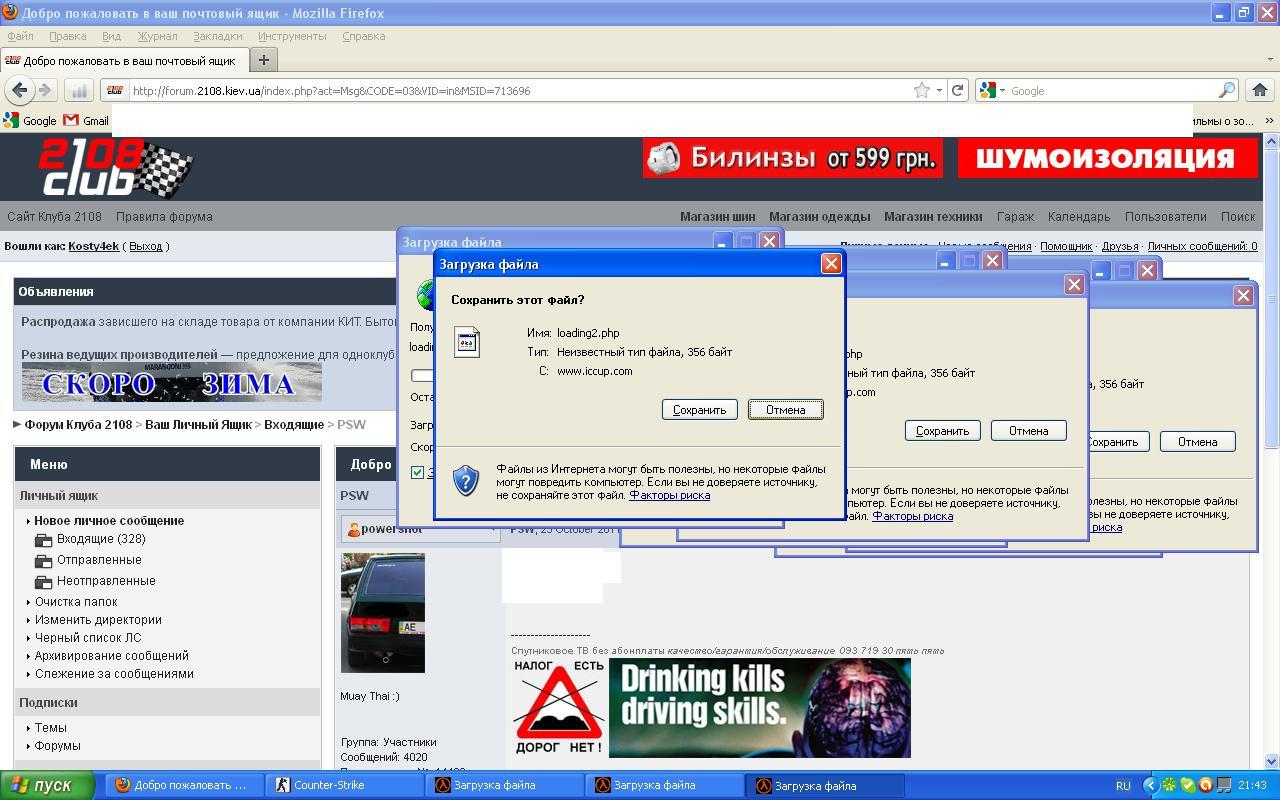Image resolution: width=1280 pixels, height=800 pixels.
Task: Click Отмена in the rightmost dialog
Action: point(1197,441)
